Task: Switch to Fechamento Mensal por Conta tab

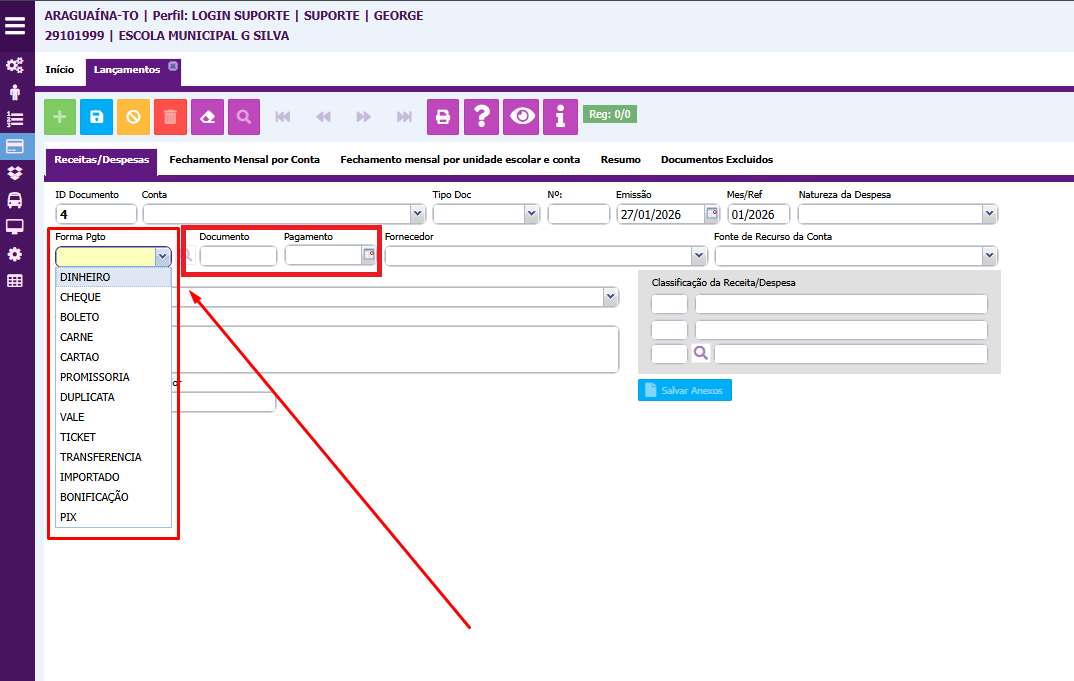Action: tap(245, 160)
